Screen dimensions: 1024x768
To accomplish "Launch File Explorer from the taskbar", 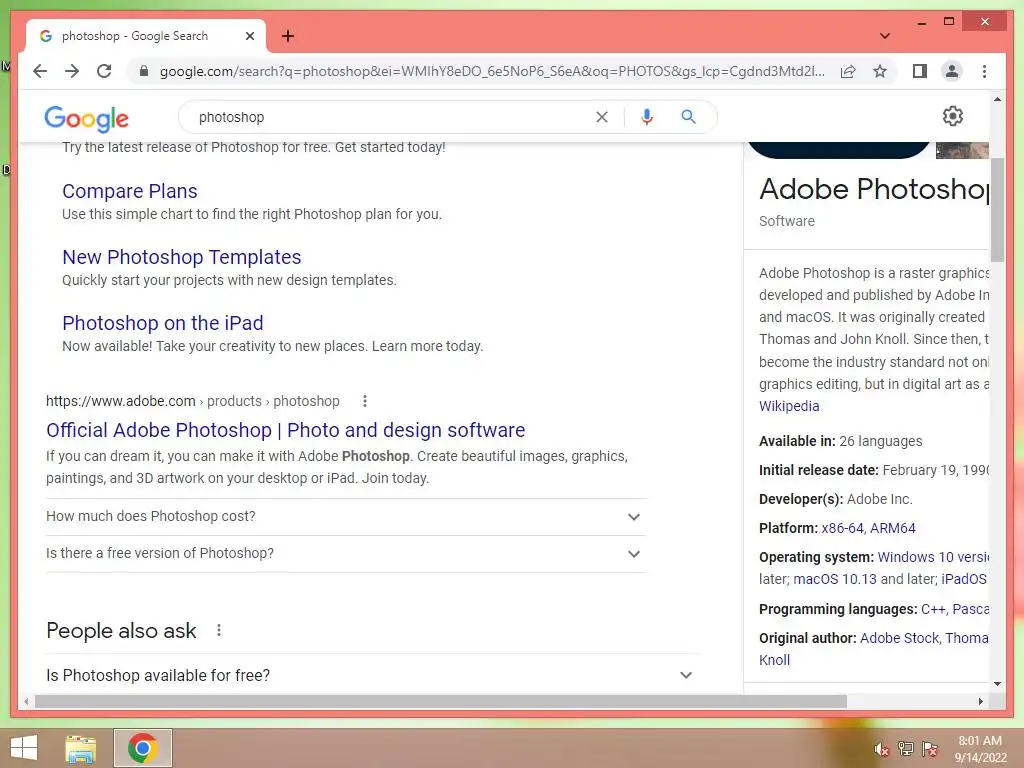I will [81, 748].
